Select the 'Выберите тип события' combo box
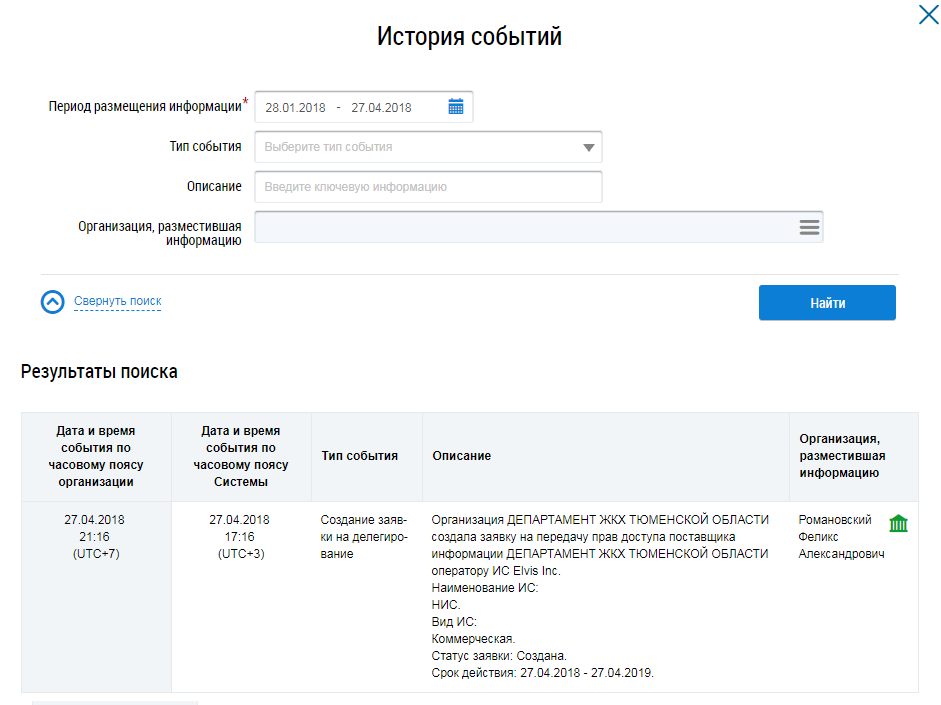Screen dimensions: 941x705 [x=420, y=147]
